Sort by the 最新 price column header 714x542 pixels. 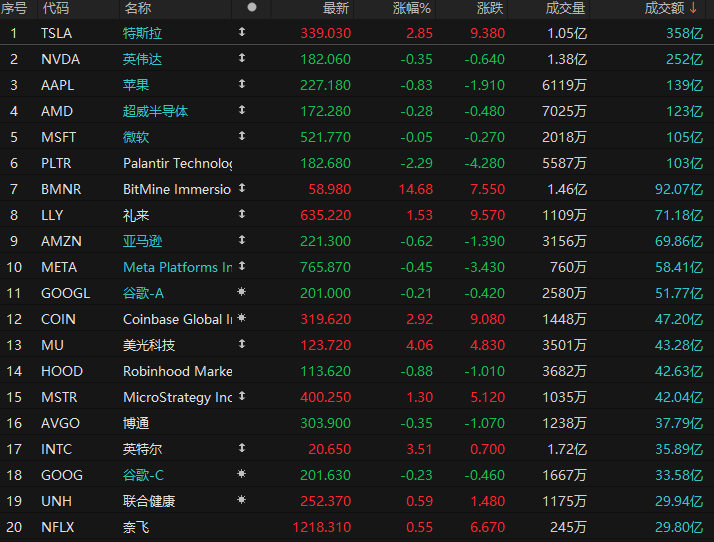click(x=336, y=8)
